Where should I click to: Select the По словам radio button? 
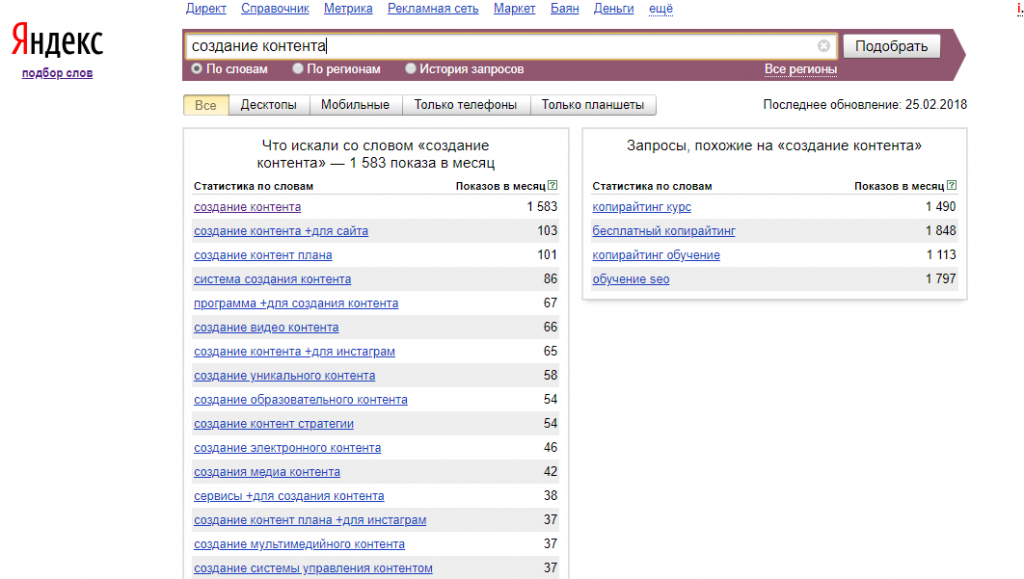197,69
